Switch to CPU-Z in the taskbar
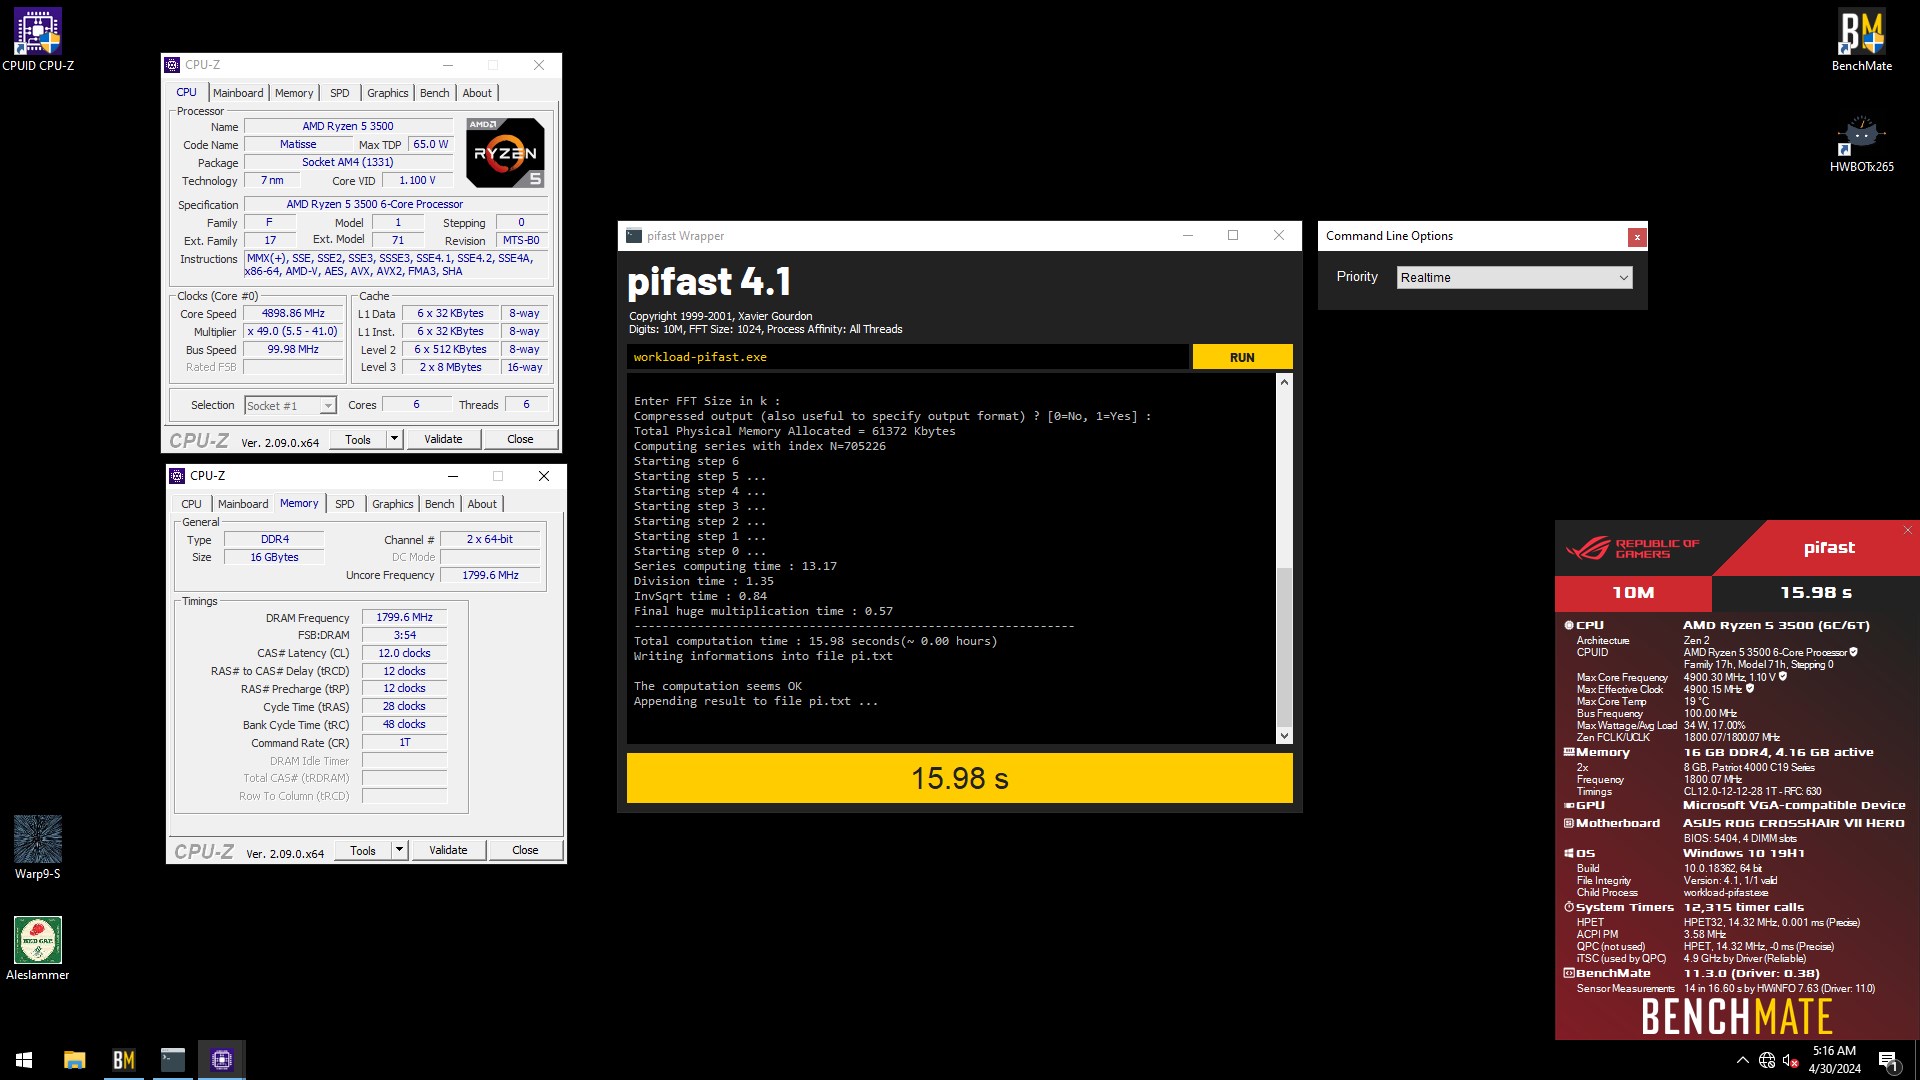 point(221,1060)
